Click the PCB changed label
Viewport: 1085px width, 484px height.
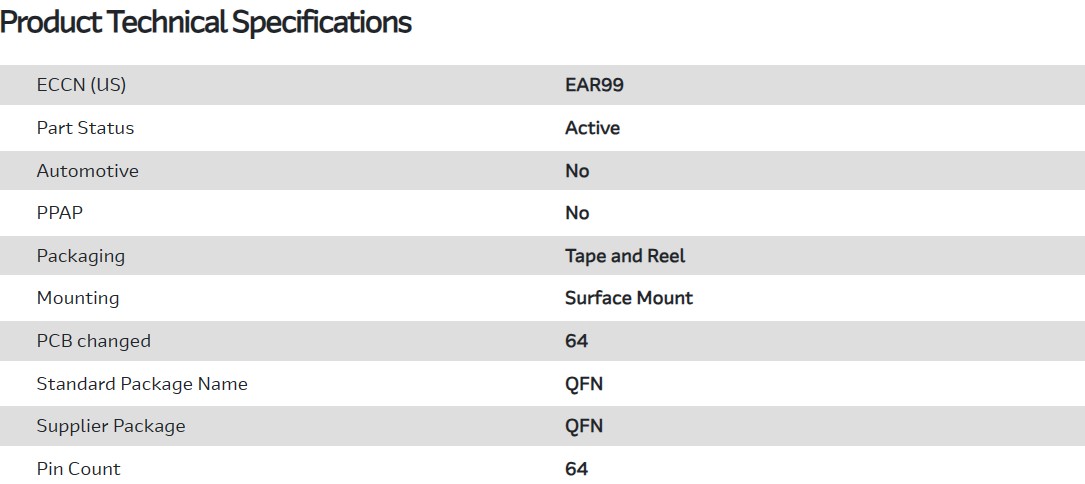pos(93,341)
